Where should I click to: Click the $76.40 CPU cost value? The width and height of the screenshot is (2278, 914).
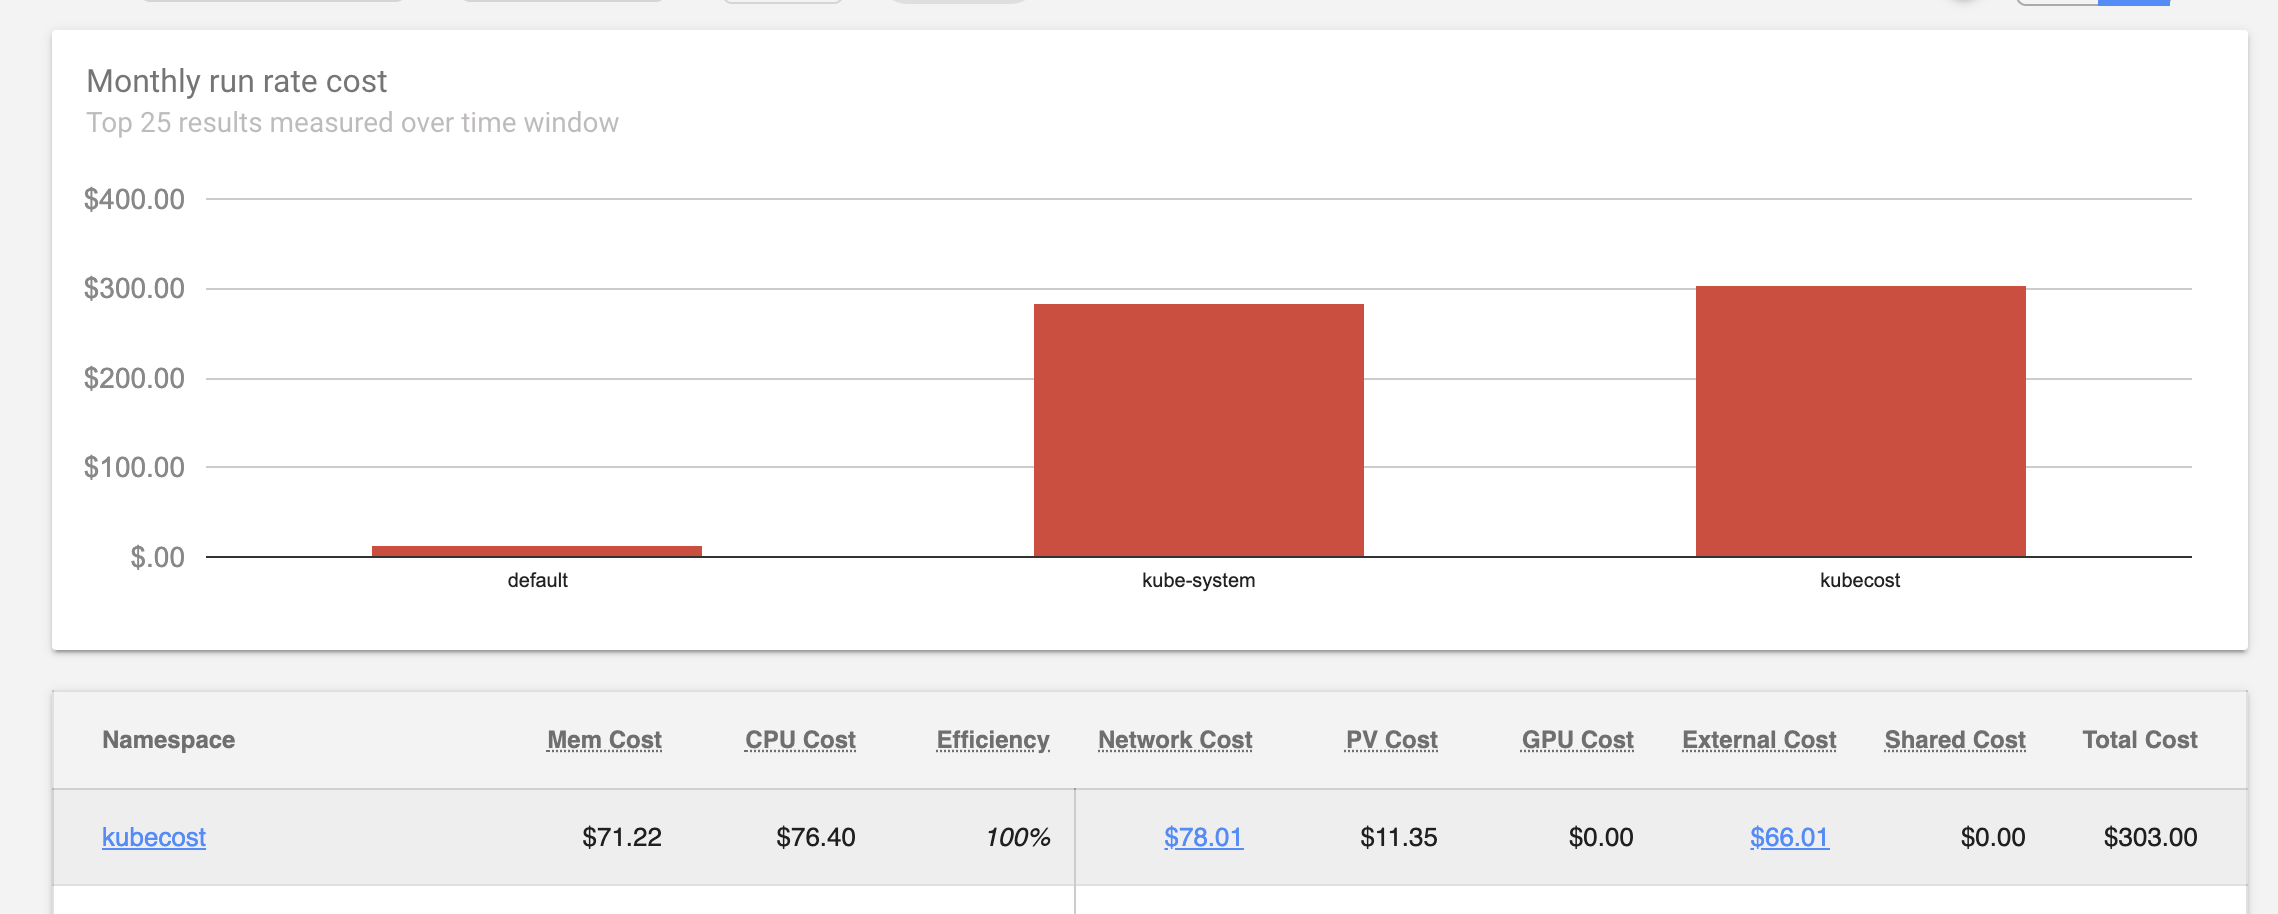(x=816, y=837)
